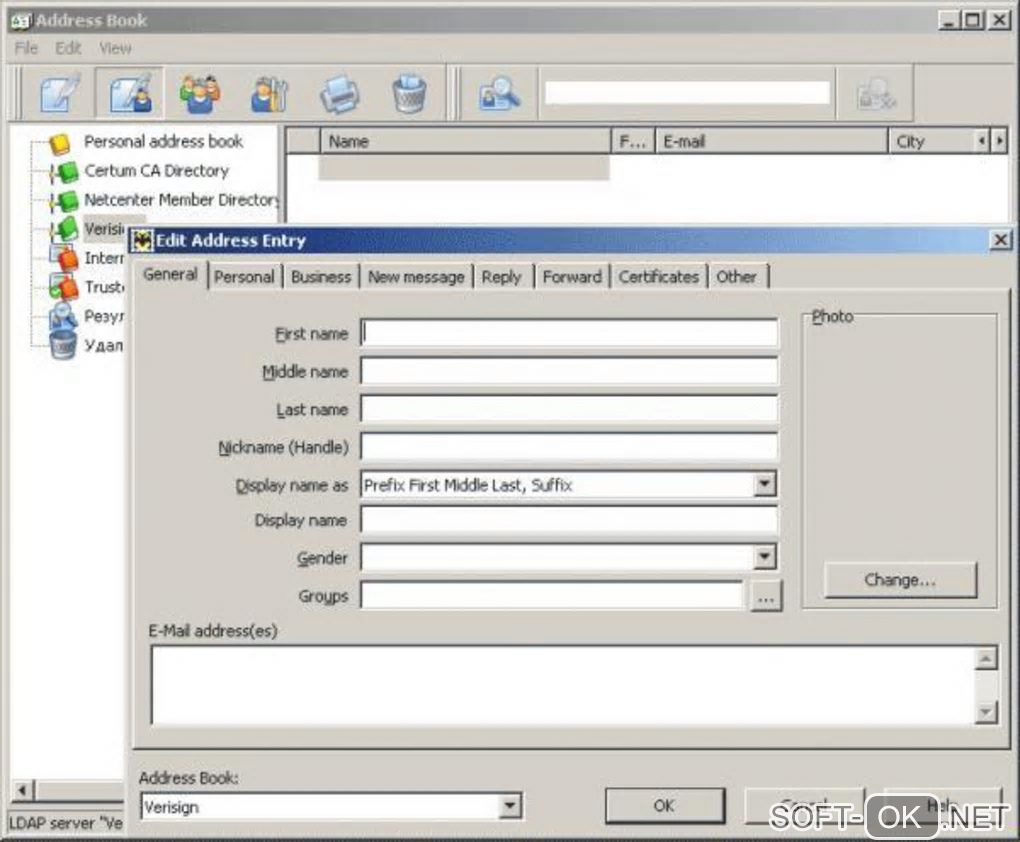Click the Groups browse ... button

[x=766, y=596]
